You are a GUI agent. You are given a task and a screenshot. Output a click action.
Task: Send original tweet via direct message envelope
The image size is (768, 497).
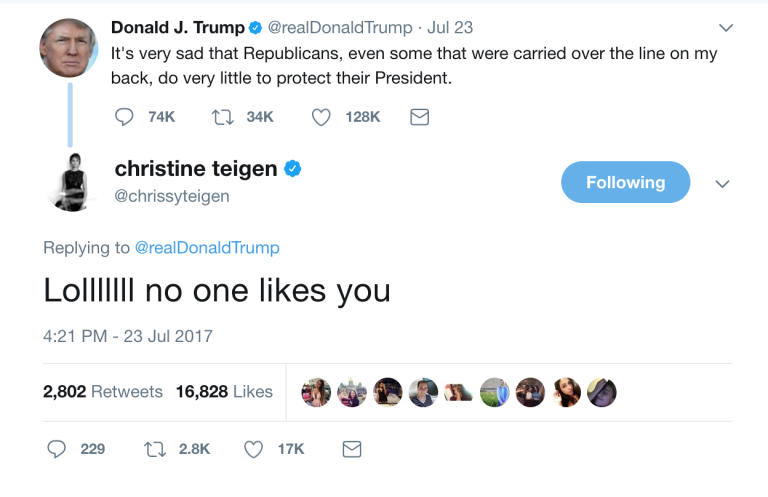point(420,117)
